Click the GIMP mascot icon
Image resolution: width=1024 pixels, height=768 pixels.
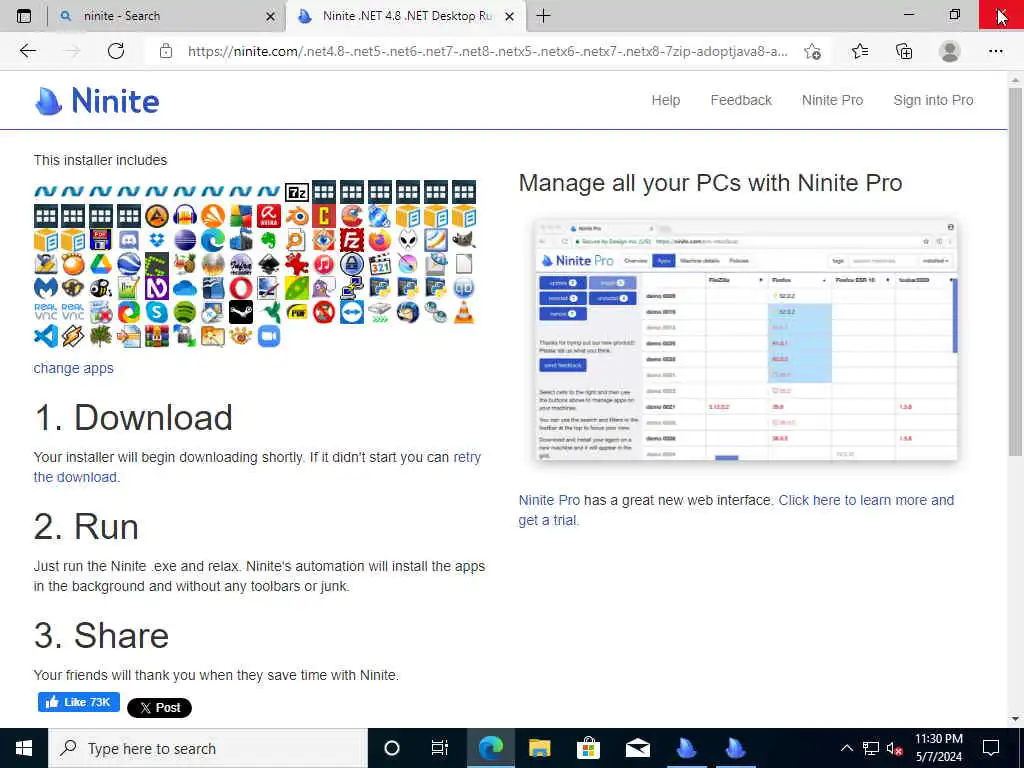464,240
